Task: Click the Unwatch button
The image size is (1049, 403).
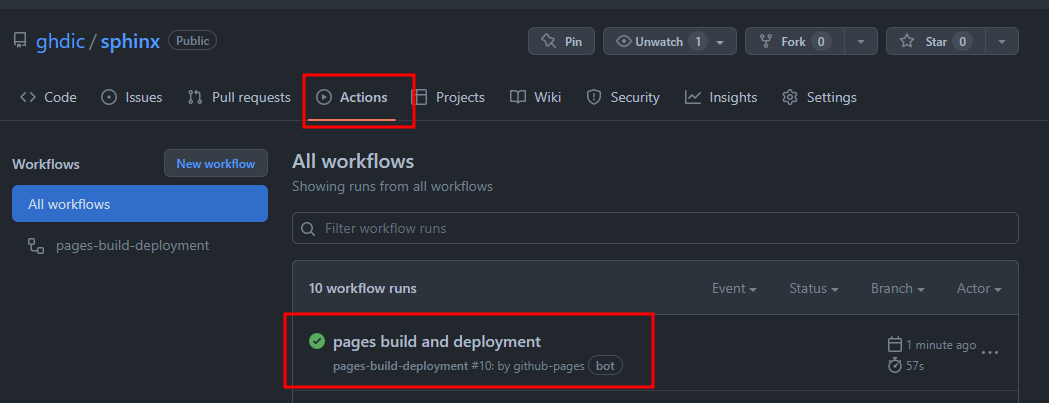Action: point(670,42)
